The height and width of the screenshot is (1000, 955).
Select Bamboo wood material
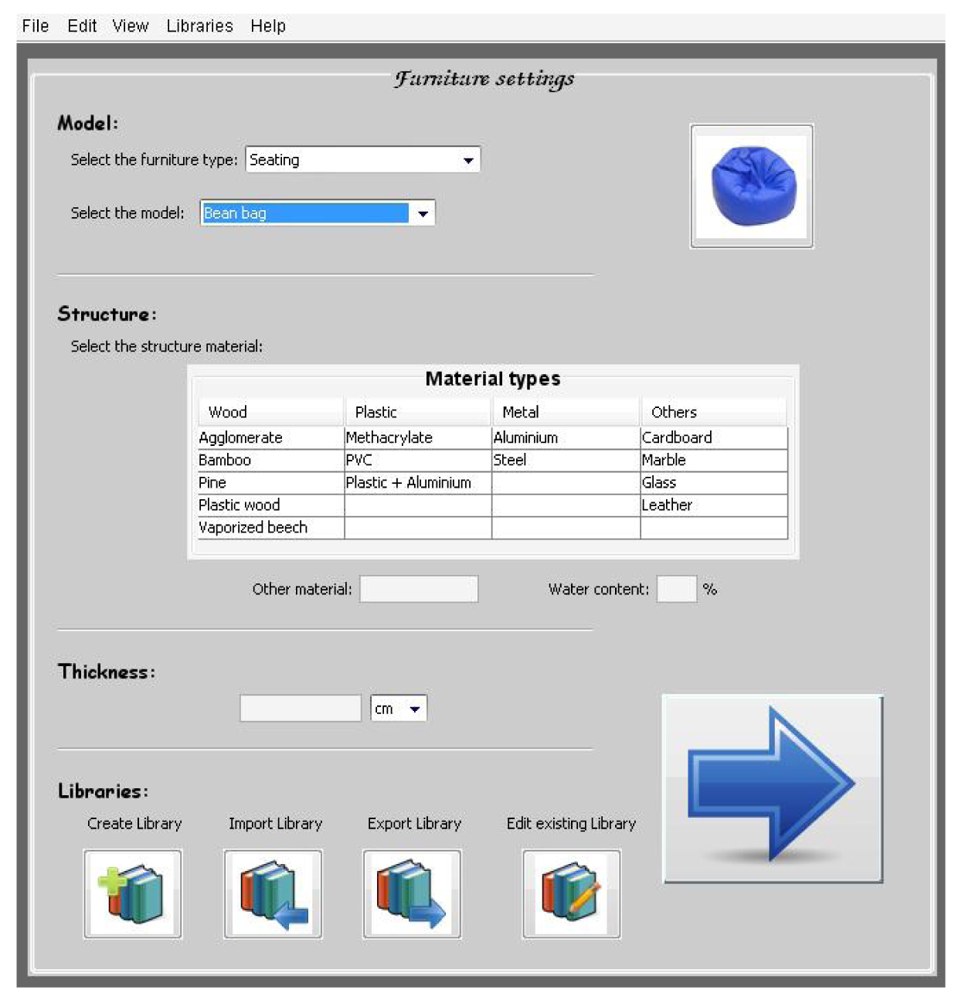pyautogui.click(x=271, y=460)
